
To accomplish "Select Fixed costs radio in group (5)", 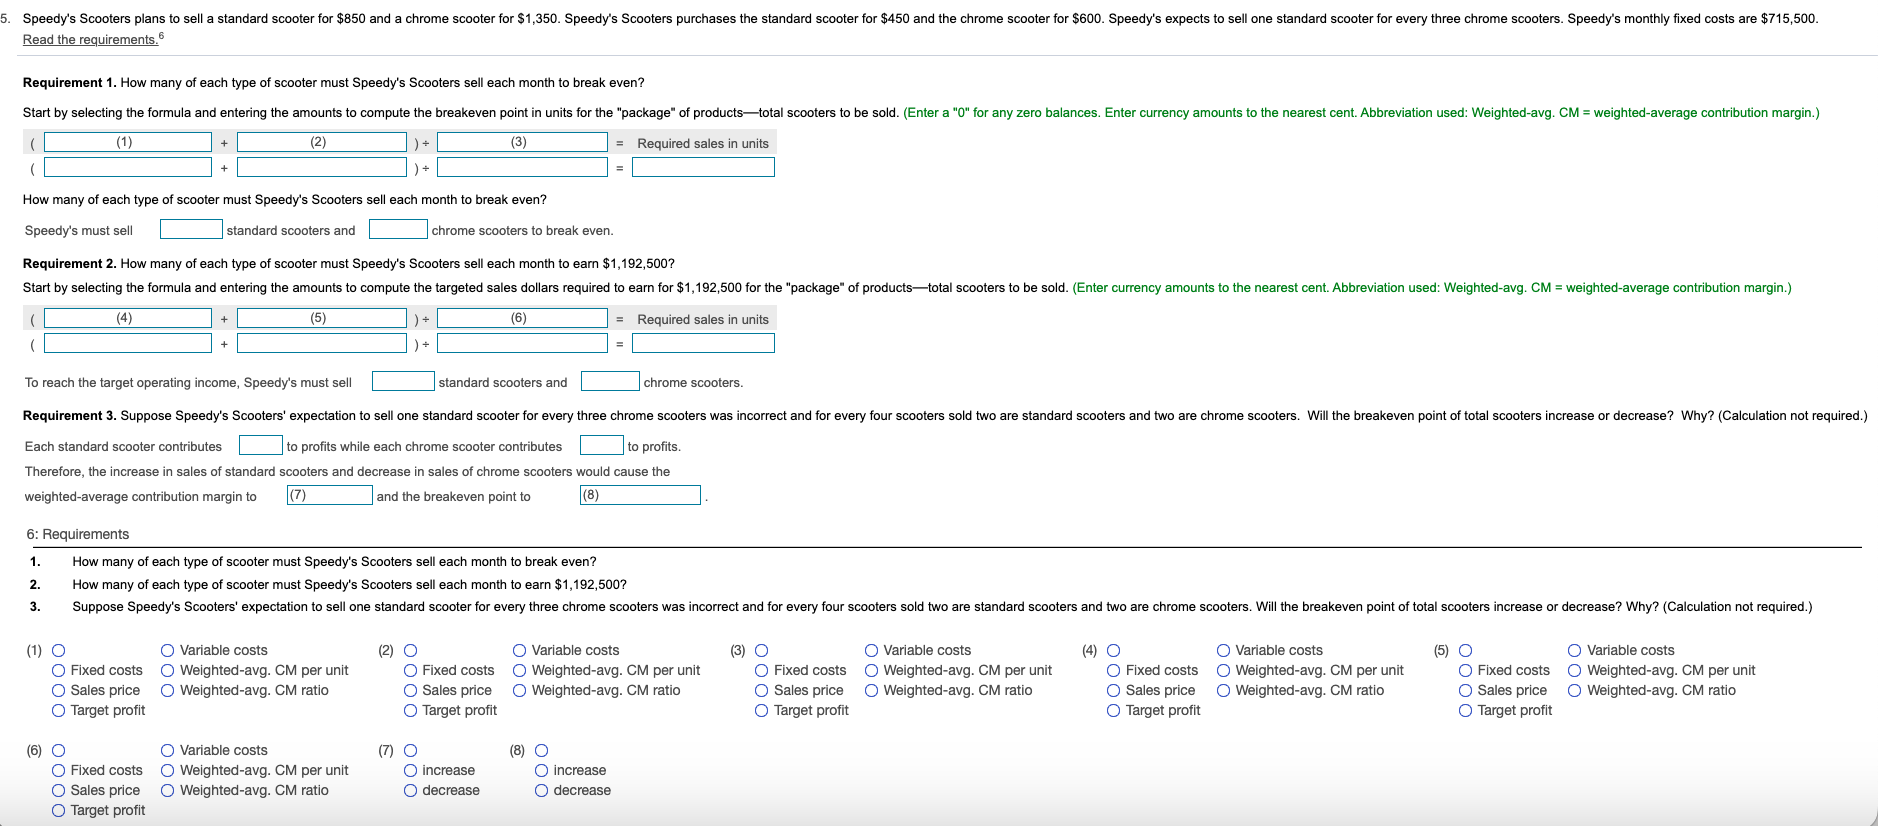I will pos(1466,671).
